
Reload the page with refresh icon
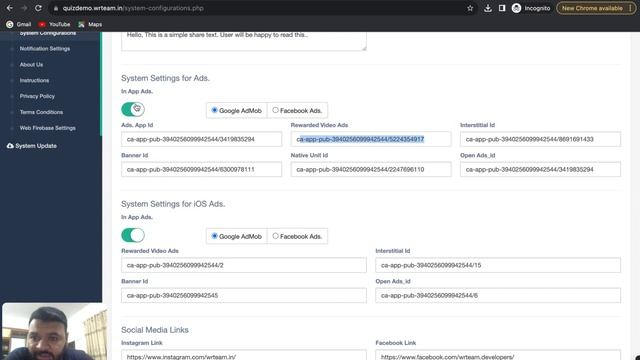click(38, 8)
